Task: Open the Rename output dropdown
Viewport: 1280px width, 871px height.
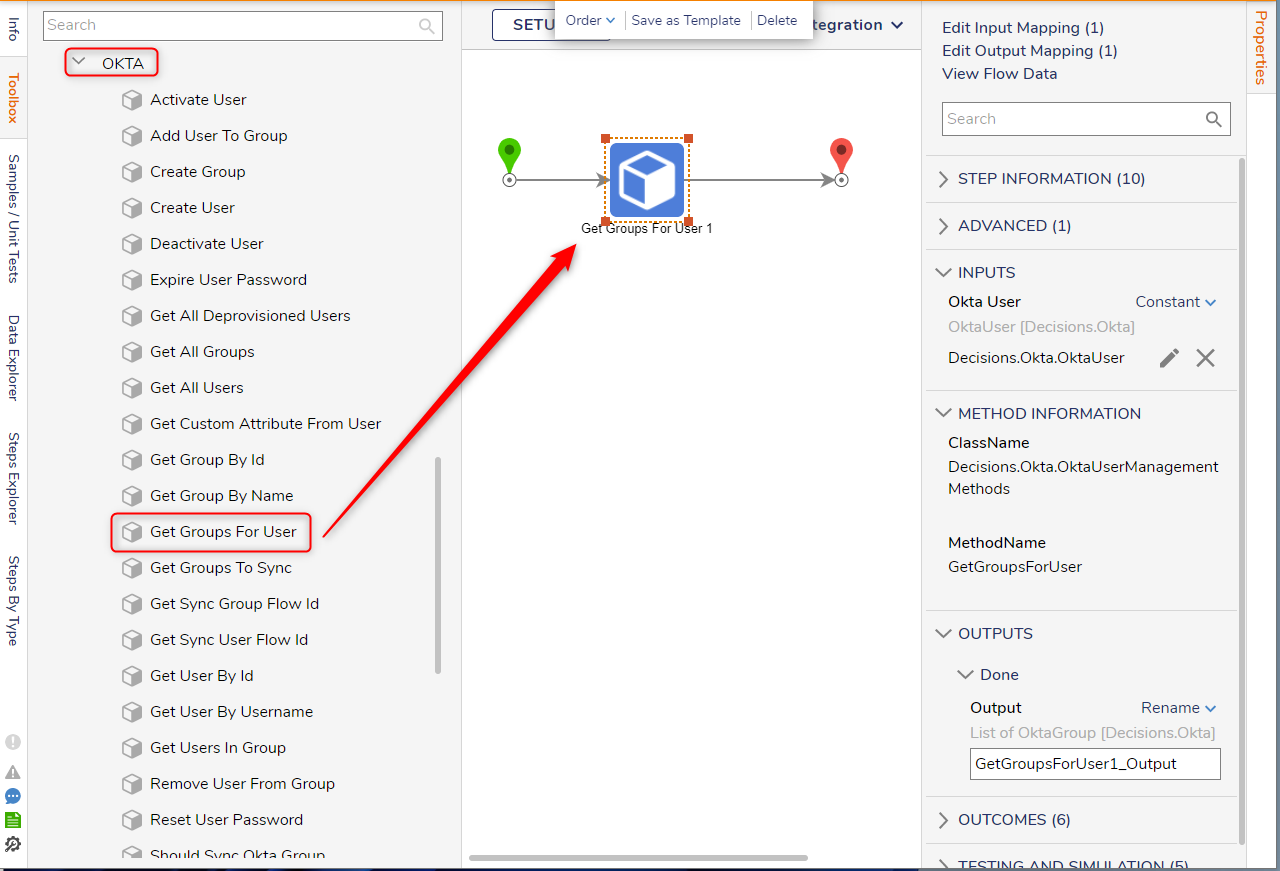Action: click(x=1179, y=708)
